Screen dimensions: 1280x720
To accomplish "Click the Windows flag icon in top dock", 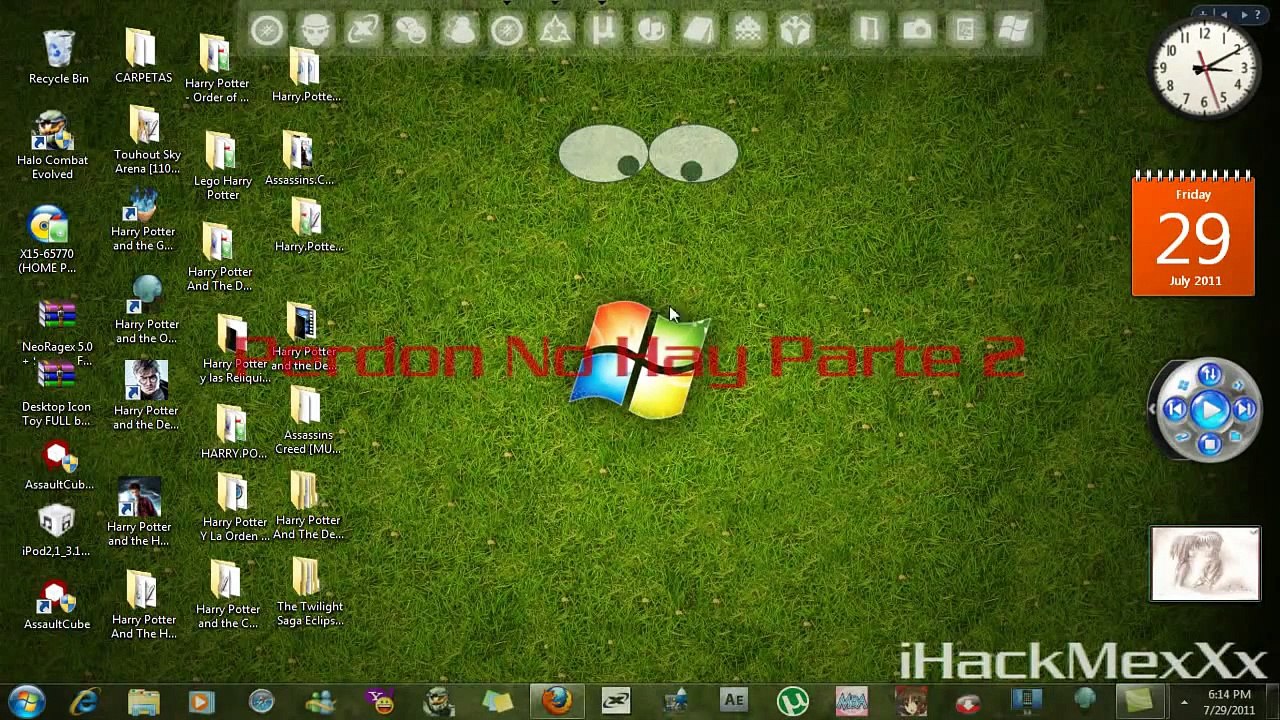I will click(1013, 30).
